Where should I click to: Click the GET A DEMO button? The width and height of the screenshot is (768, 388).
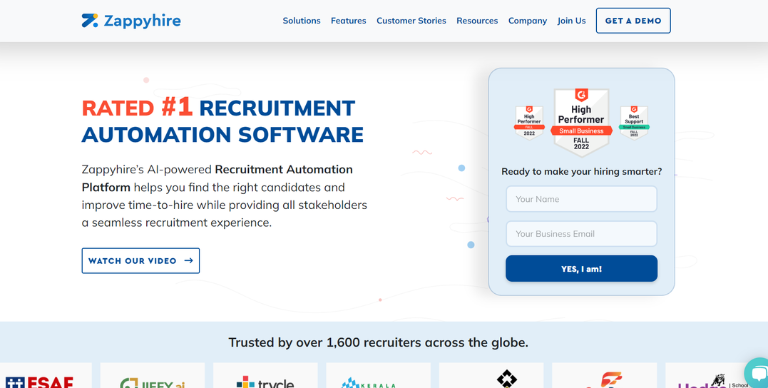633,21
